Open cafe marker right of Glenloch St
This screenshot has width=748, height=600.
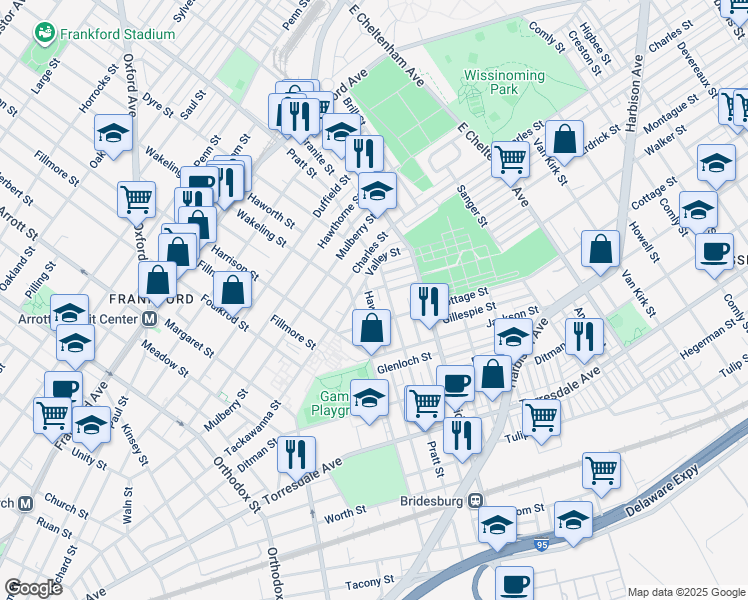456,384
